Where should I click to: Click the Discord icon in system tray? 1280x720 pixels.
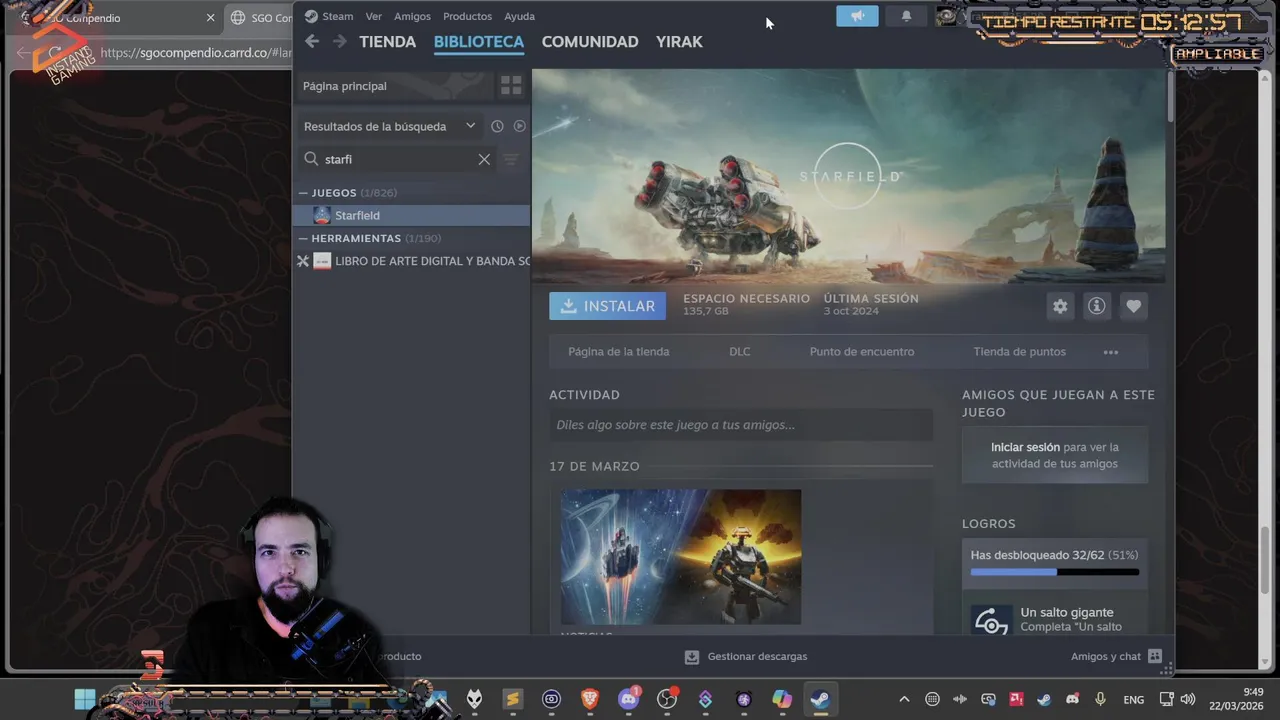pos(1073,699)
